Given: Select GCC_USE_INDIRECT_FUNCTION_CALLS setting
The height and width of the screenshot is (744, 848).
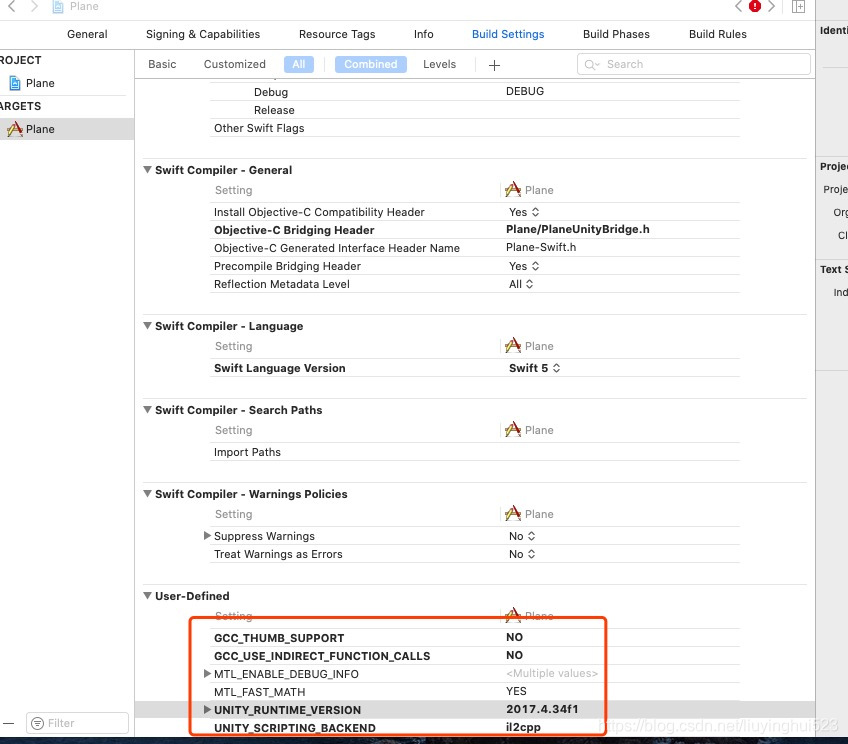Looking at the screenshot, I should (322, 656).
